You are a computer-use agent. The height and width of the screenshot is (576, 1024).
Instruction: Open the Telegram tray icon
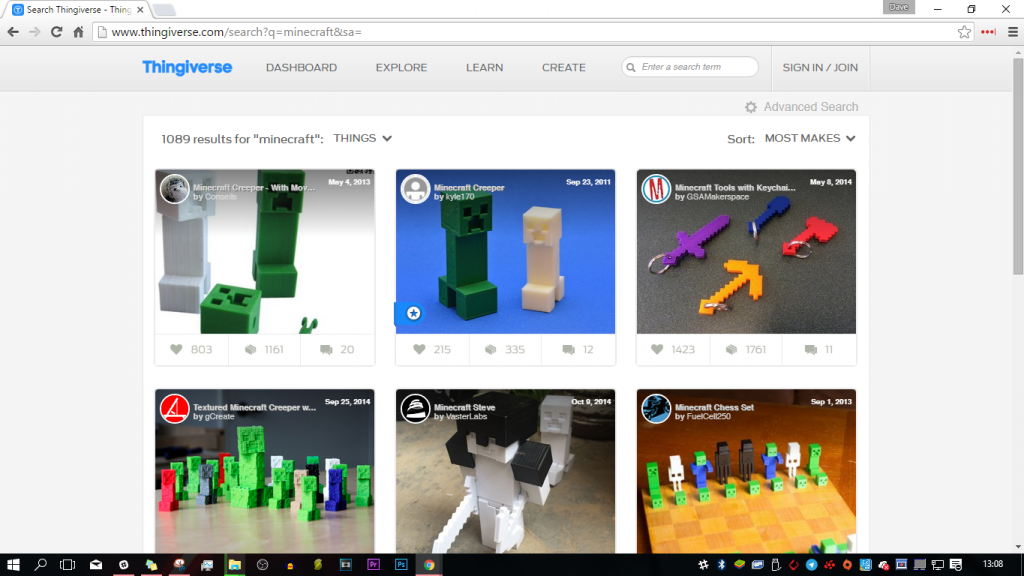[811, 565]
